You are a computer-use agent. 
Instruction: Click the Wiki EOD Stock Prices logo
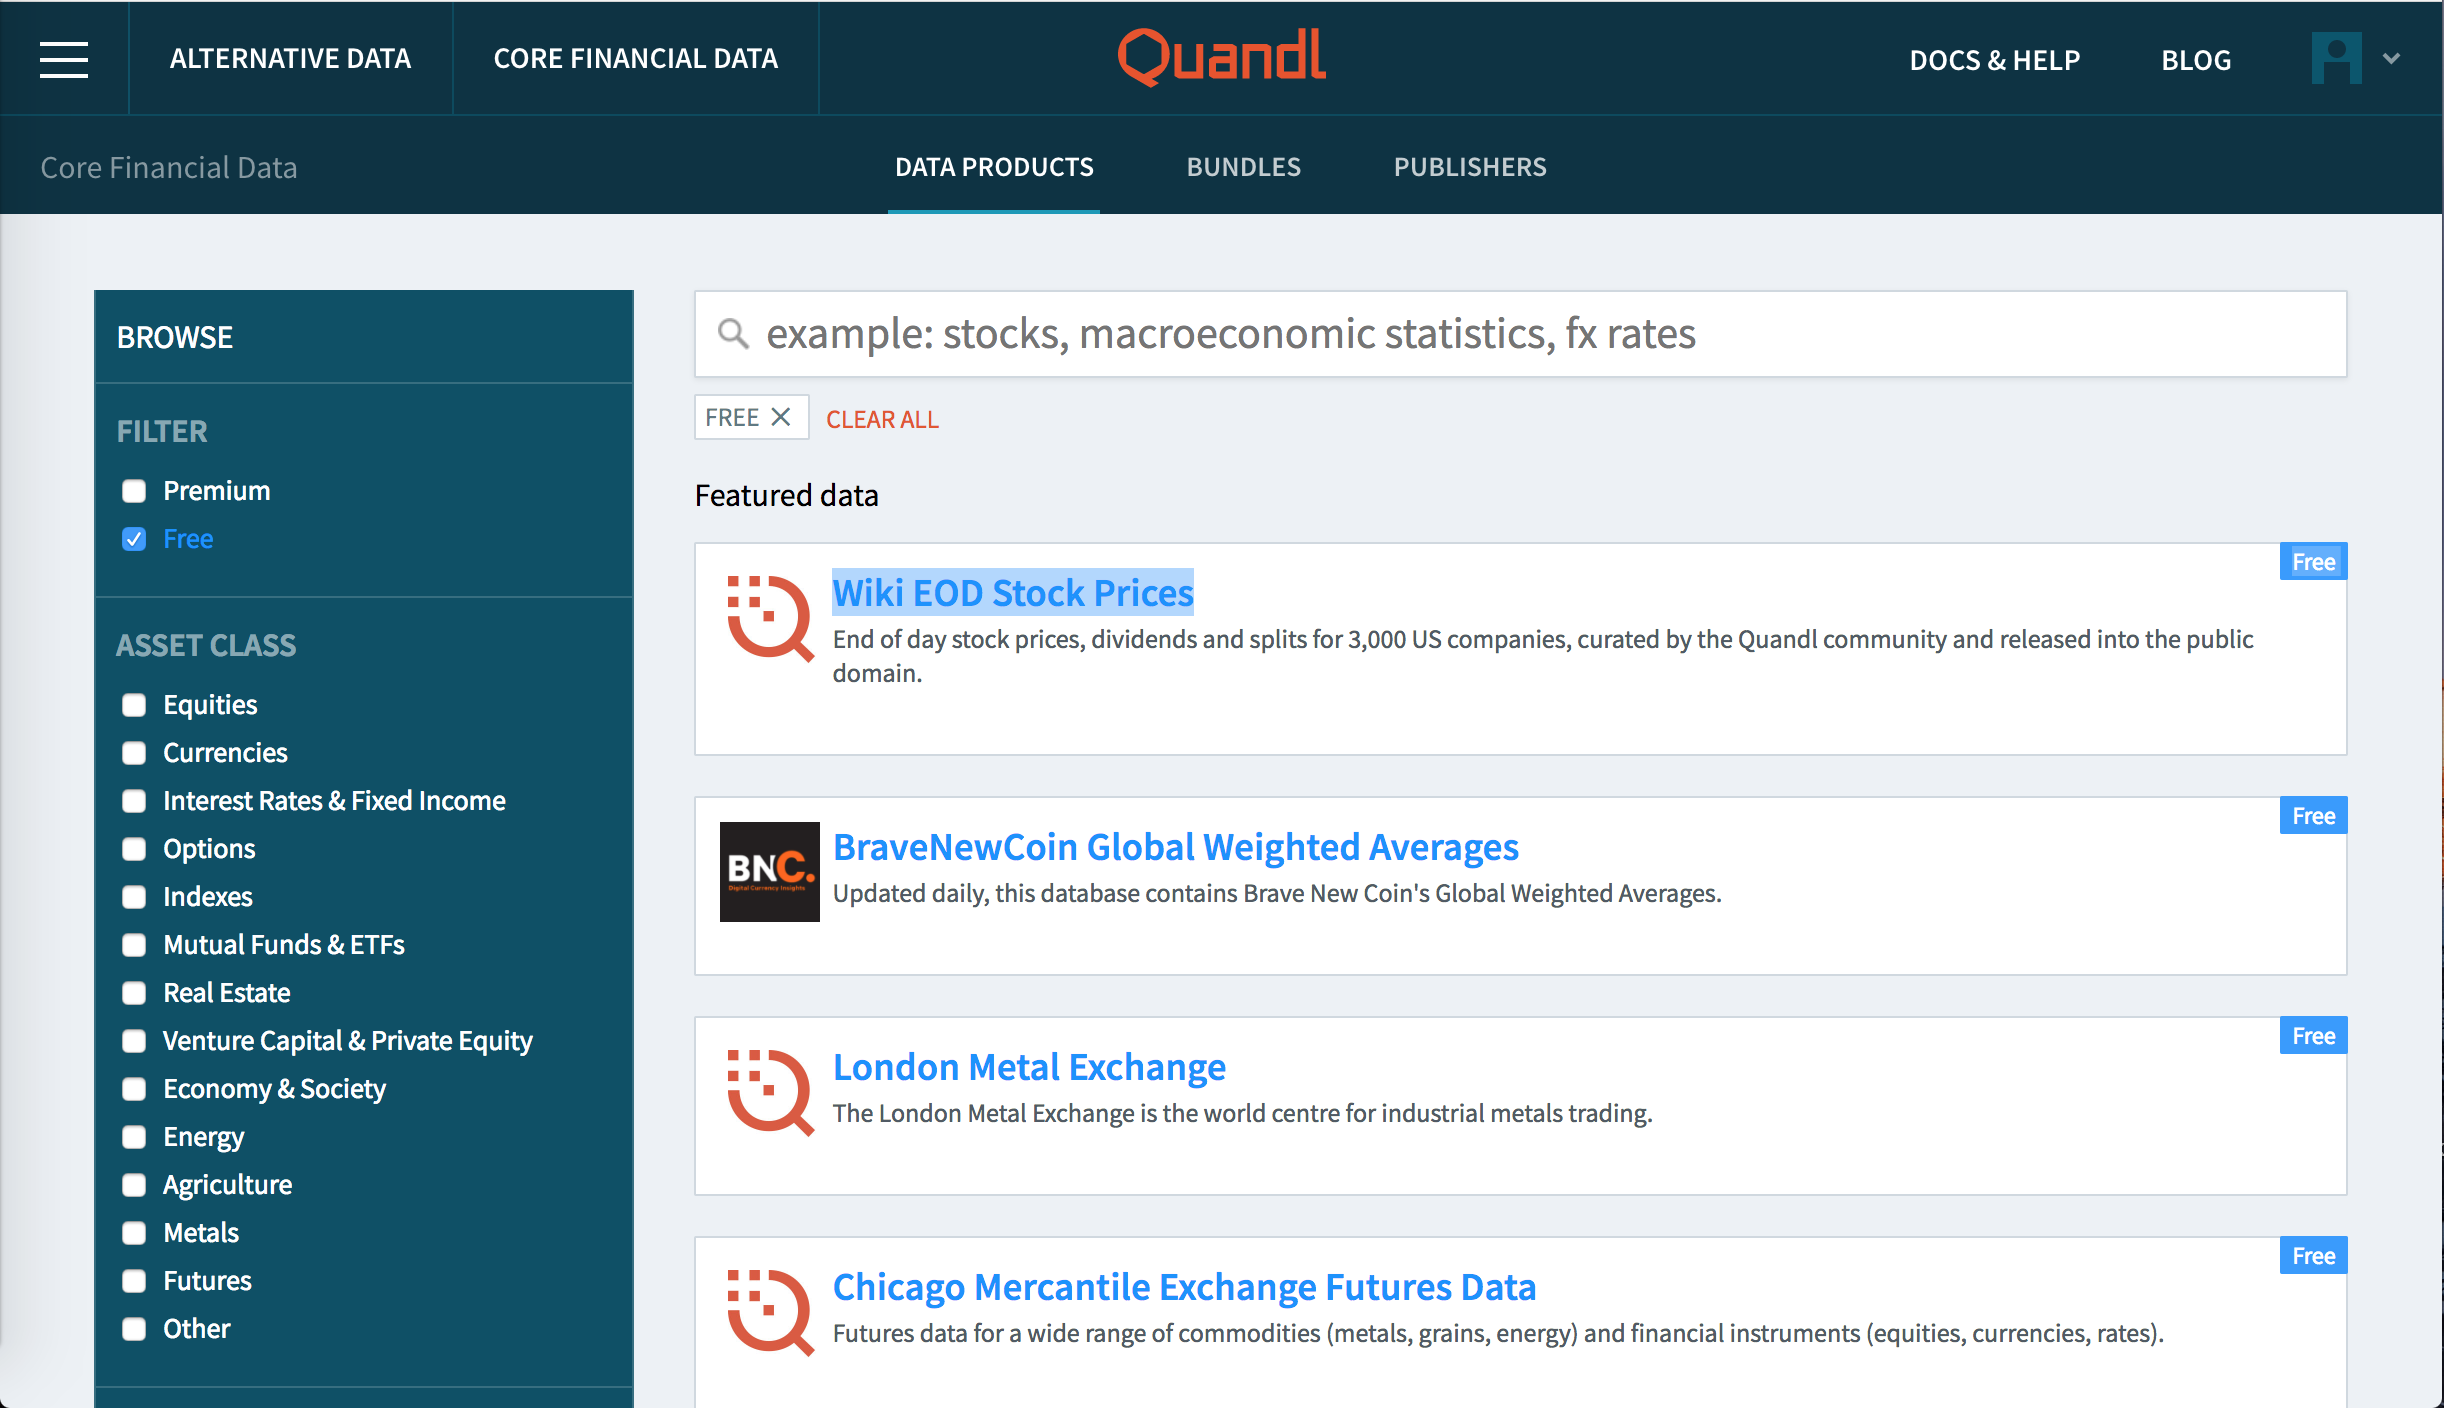(x=769, y=618)
